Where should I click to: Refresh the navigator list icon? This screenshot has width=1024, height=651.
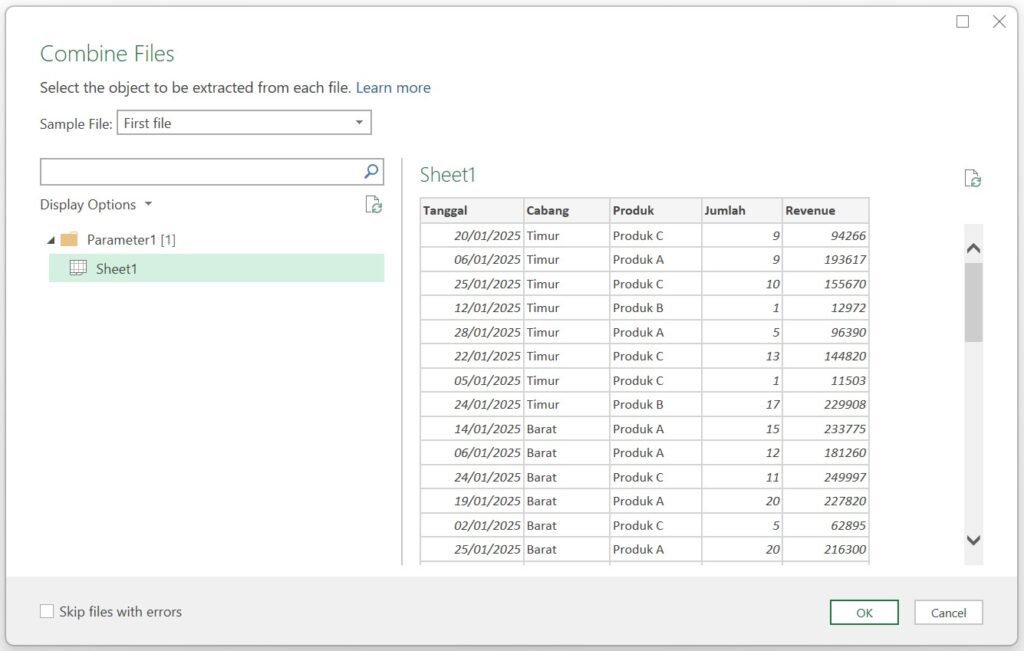coord(373,205)
